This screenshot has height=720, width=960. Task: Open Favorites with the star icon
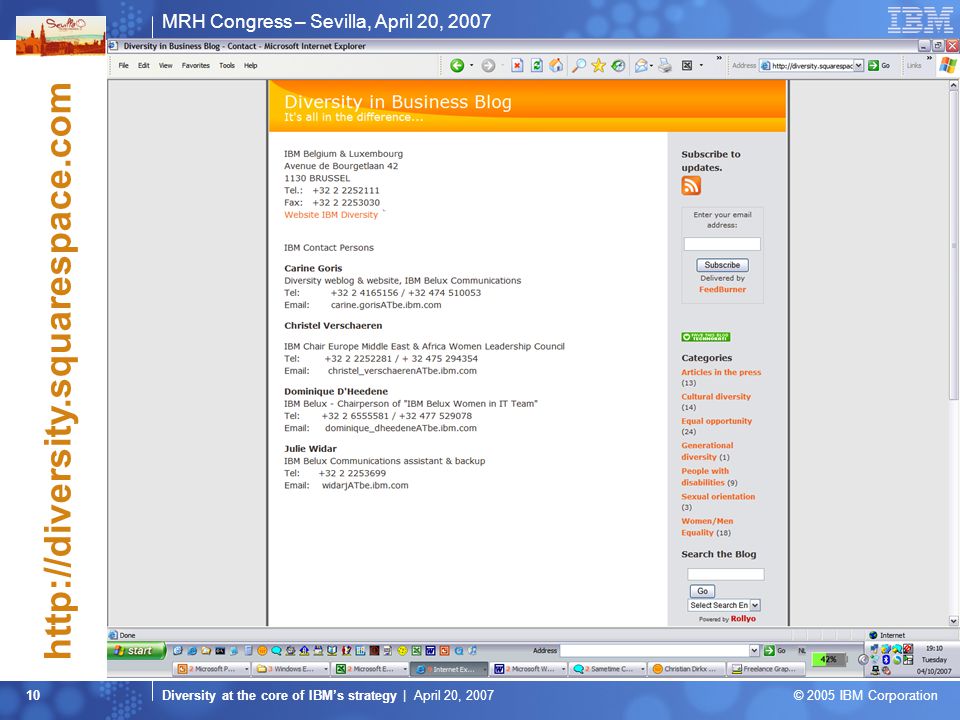pyautogui.click(x=598, y=66)
